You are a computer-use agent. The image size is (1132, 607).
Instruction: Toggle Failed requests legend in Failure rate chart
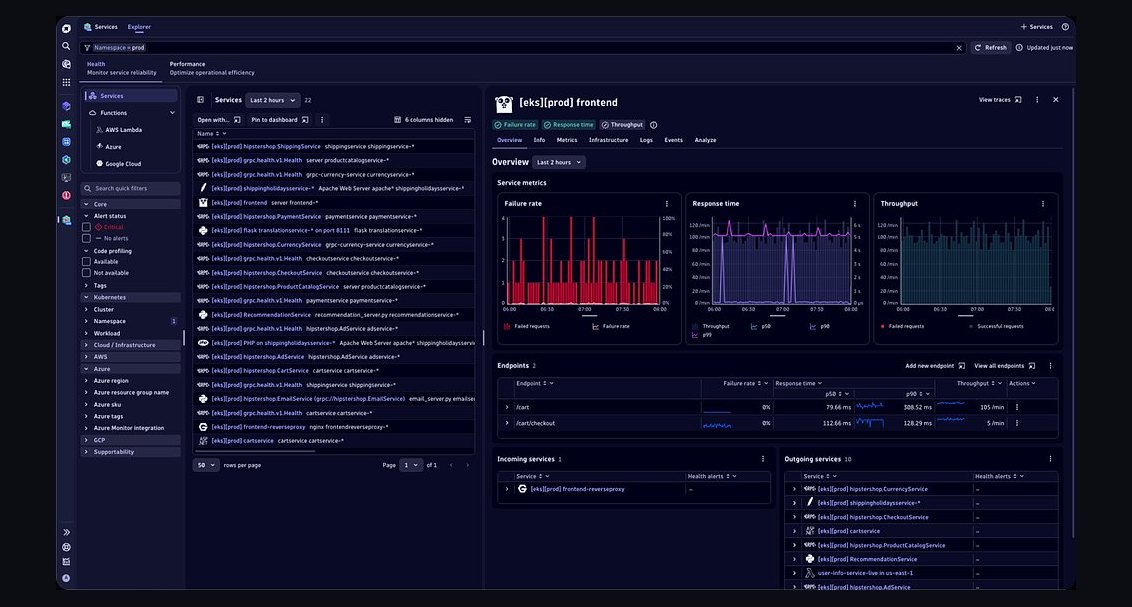(527, 326)
